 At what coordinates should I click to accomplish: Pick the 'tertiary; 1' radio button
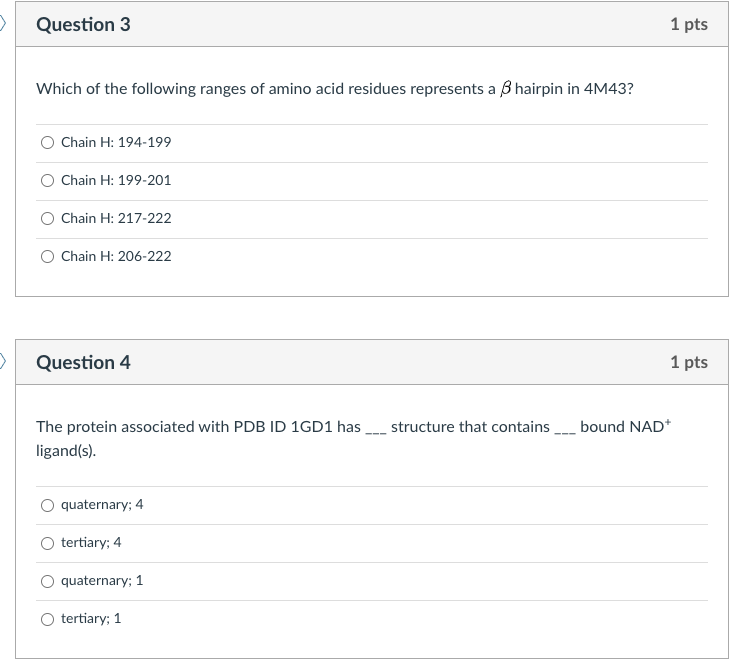[x=47, y=619]
